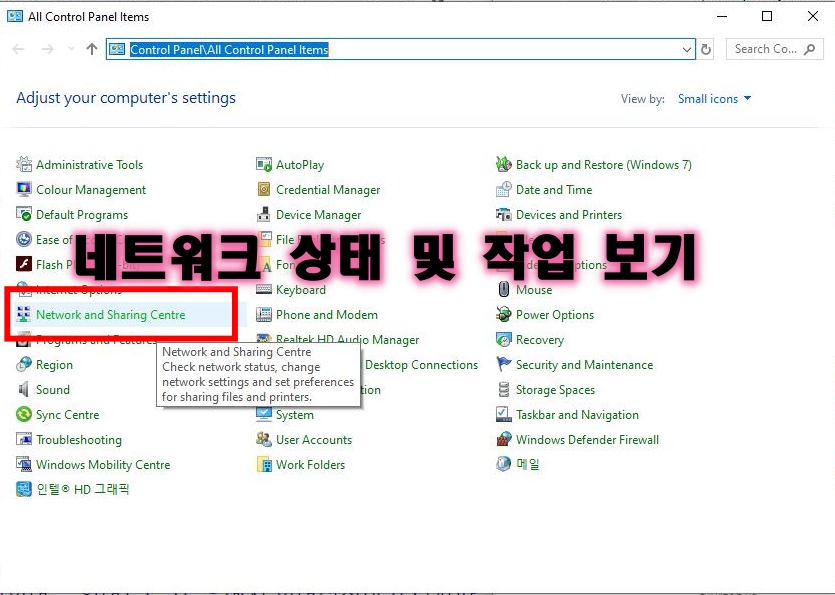The width and height of the screenshot is (835, 595).
Task: Click the System computer icon
Action: [x=264, y=414]
